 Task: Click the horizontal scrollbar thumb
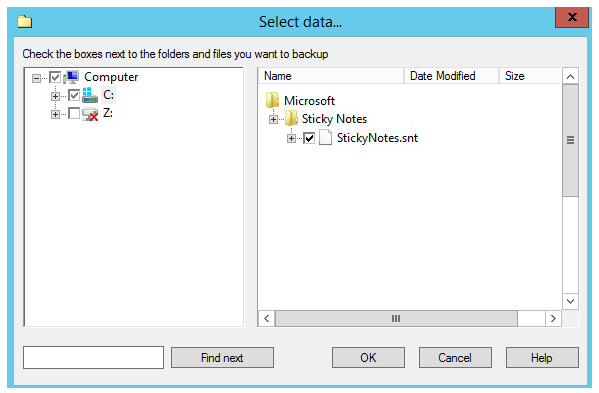[396, 319]
